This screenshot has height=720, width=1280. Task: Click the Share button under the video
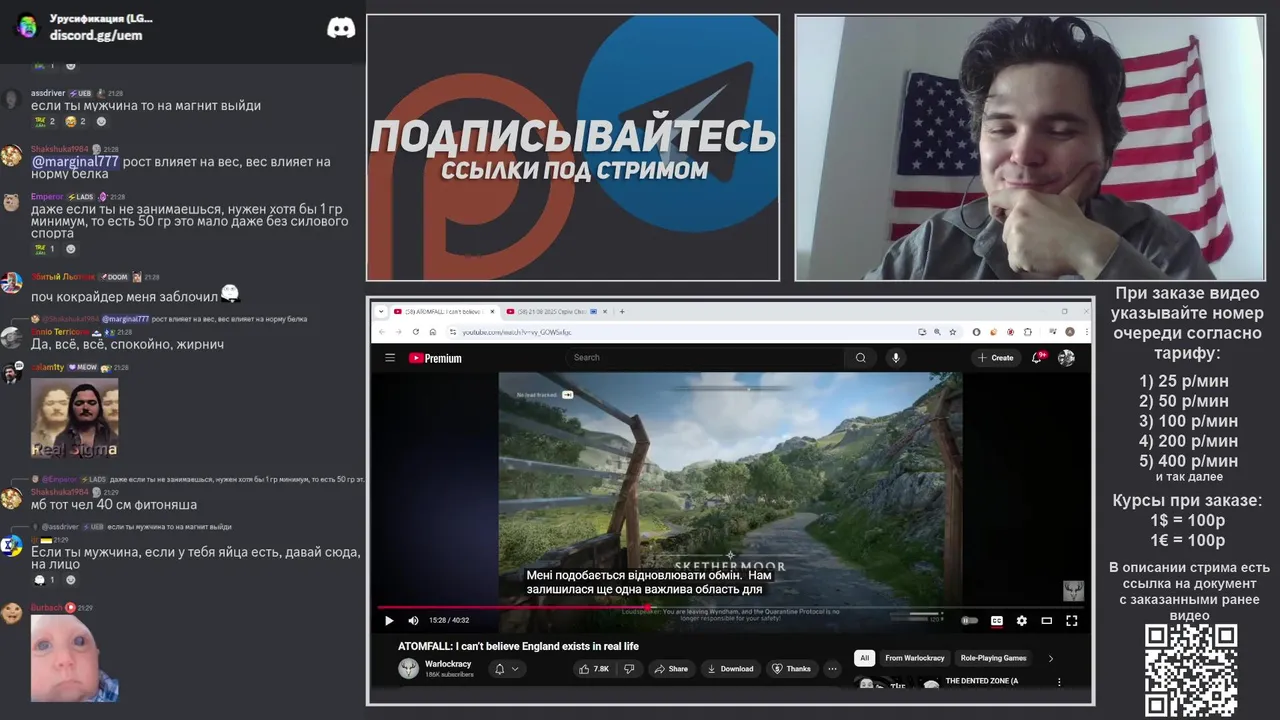pyautogui.click(x=671, y=669)
